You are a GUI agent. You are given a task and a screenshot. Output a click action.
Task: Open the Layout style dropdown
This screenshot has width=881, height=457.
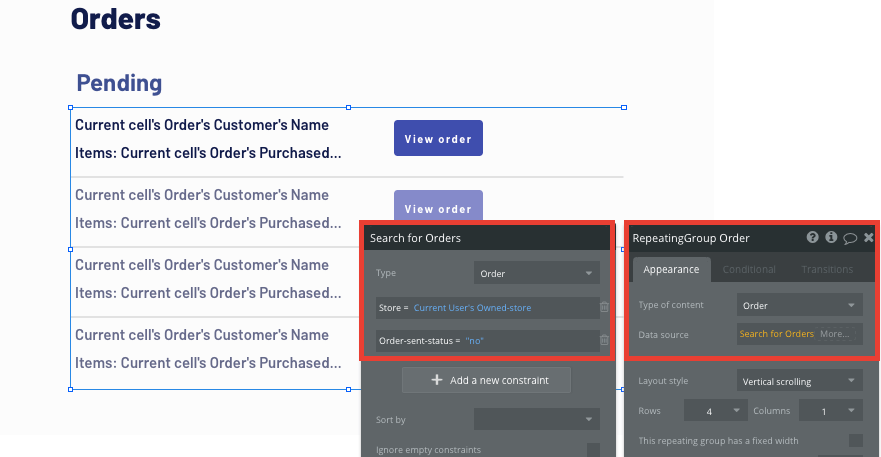800,381
